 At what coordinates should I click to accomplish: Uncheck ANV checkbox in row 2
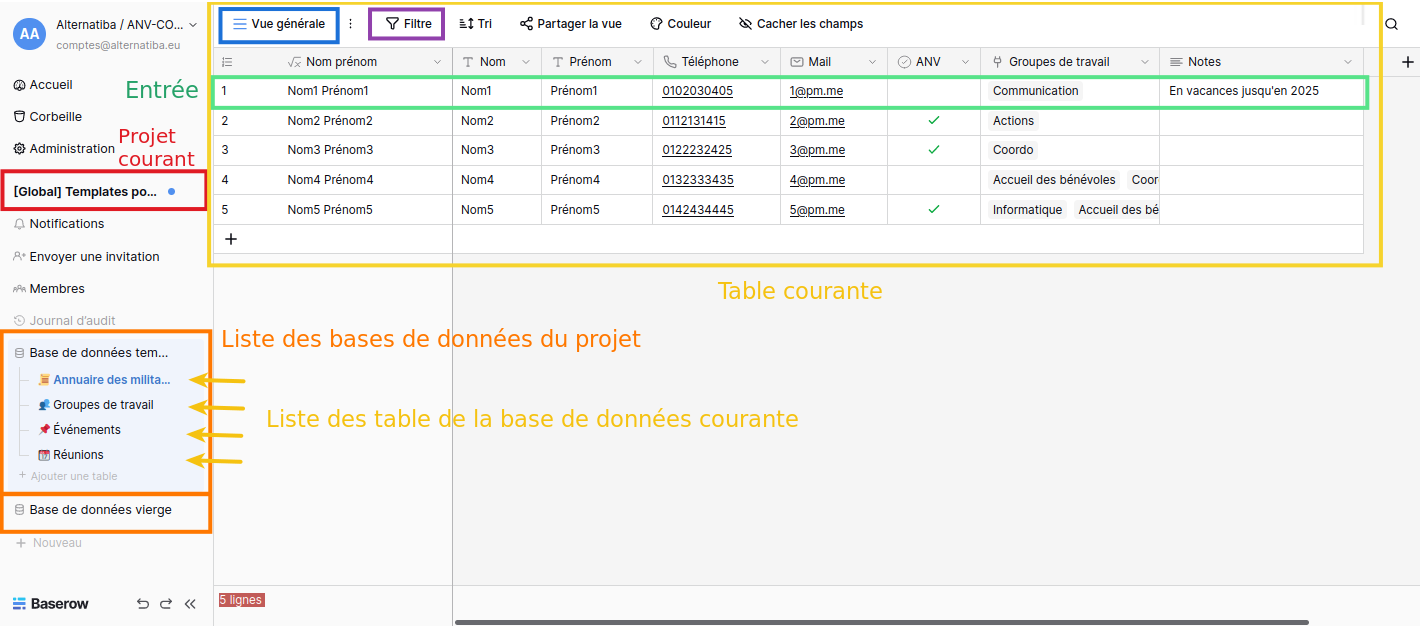coord(933,120)
